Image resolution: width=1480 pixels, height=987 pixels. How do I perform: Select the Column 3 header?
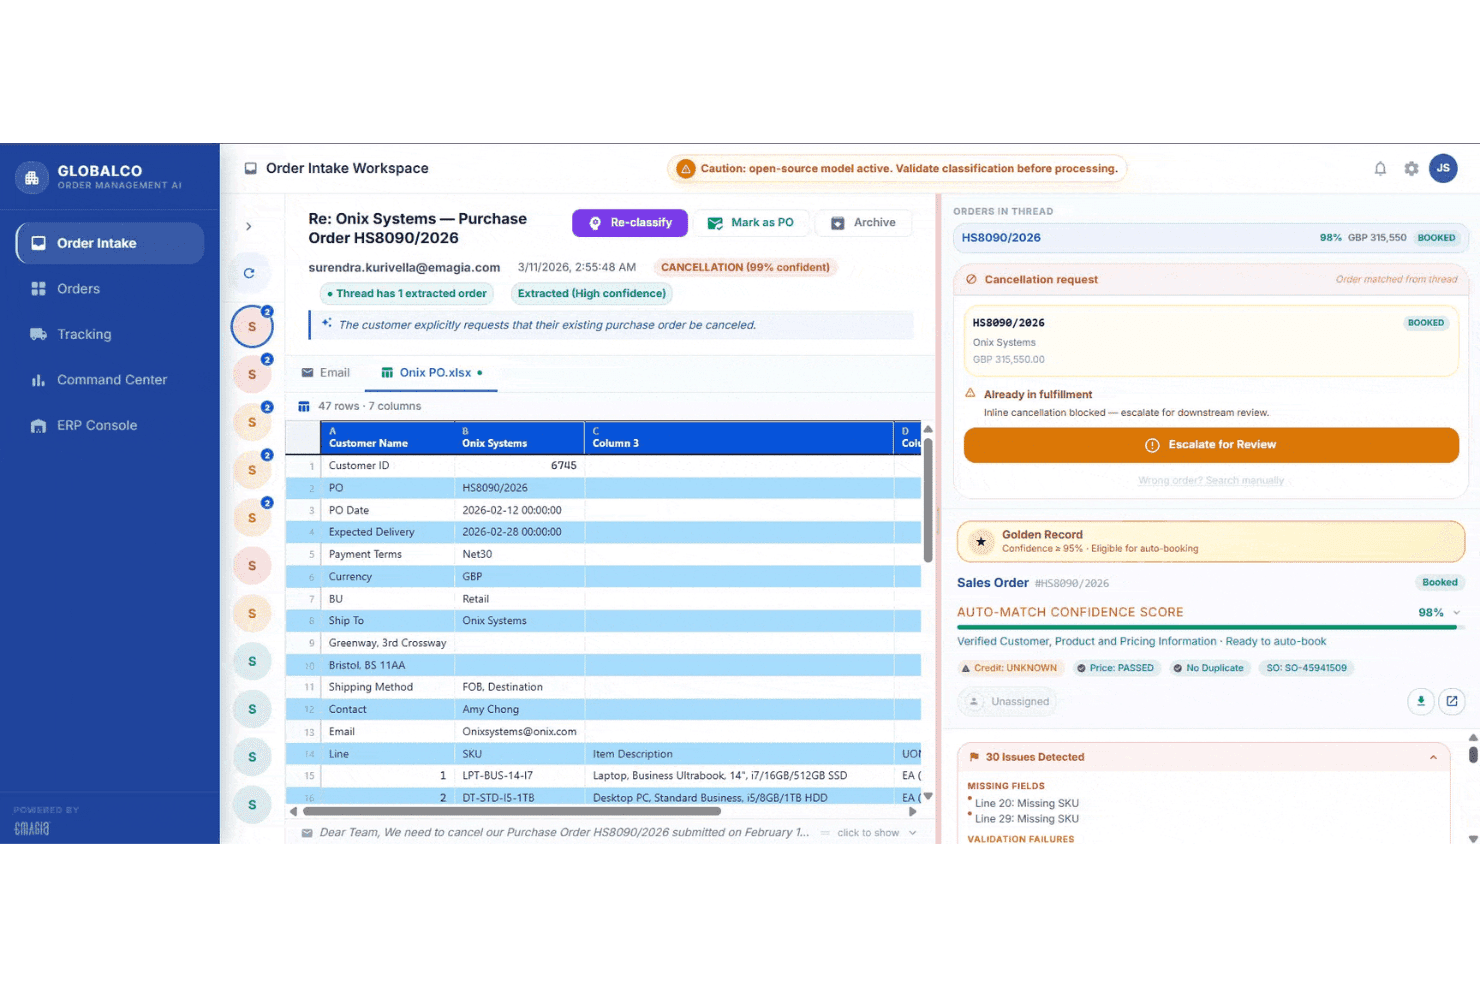point(738,438)
